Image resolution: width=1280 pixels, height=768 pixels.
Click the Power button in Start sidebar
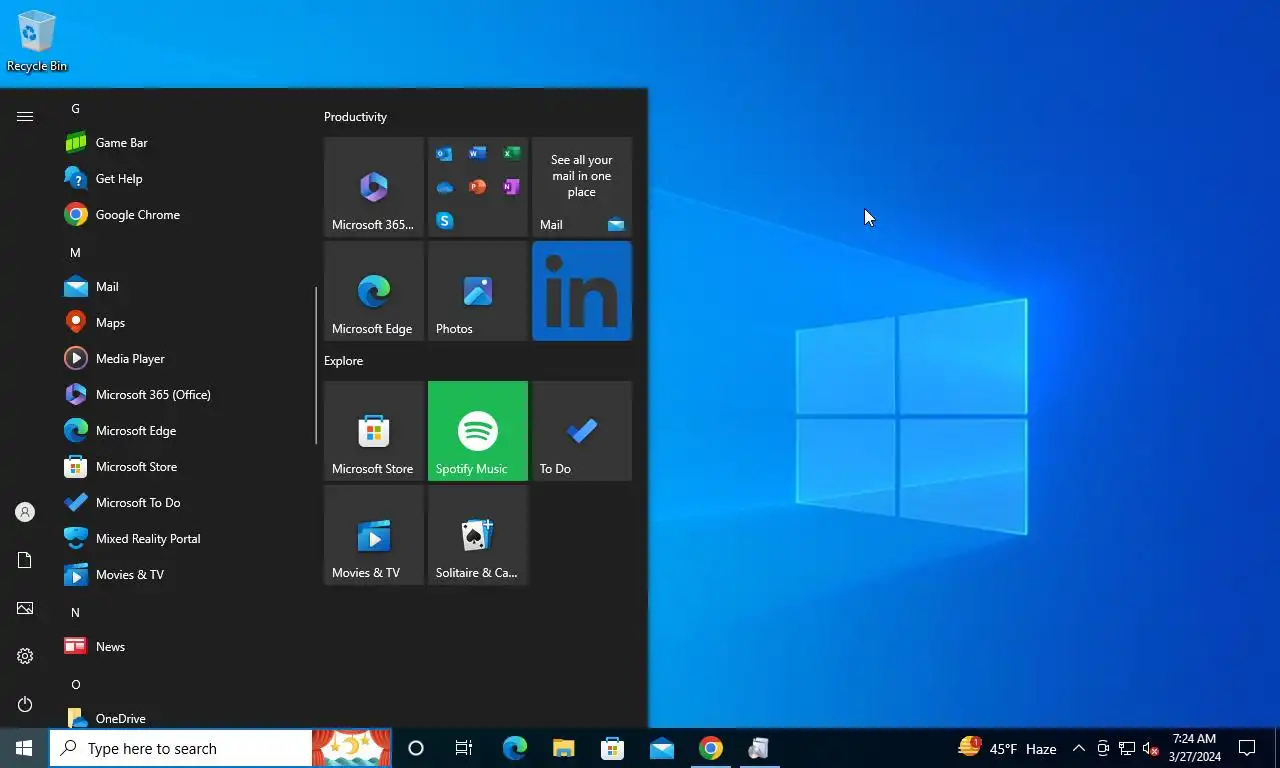click(x=25, y=704)
